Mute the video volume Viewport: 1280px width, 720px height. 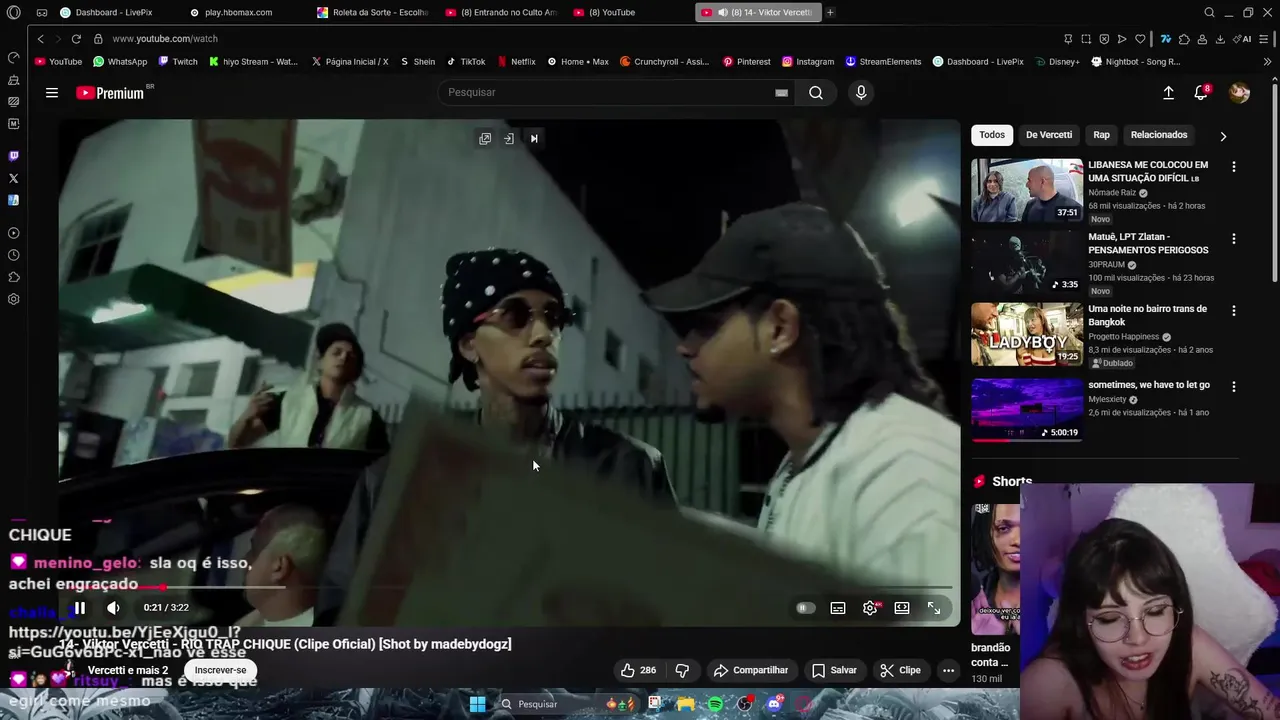tap(113, 607)
